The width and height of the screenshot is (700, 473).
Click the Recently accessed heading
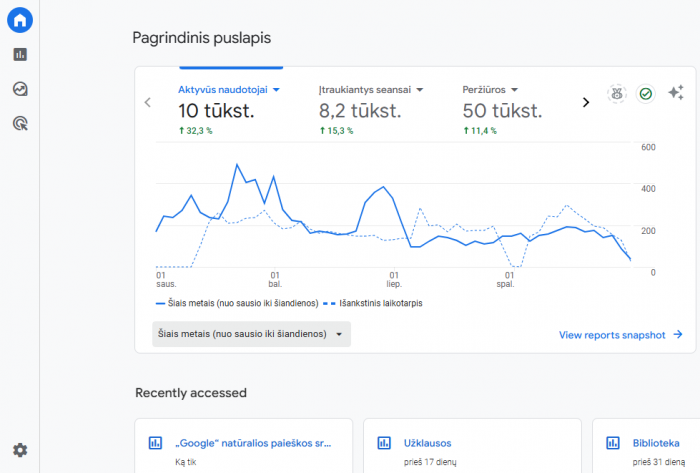point(191,393)
